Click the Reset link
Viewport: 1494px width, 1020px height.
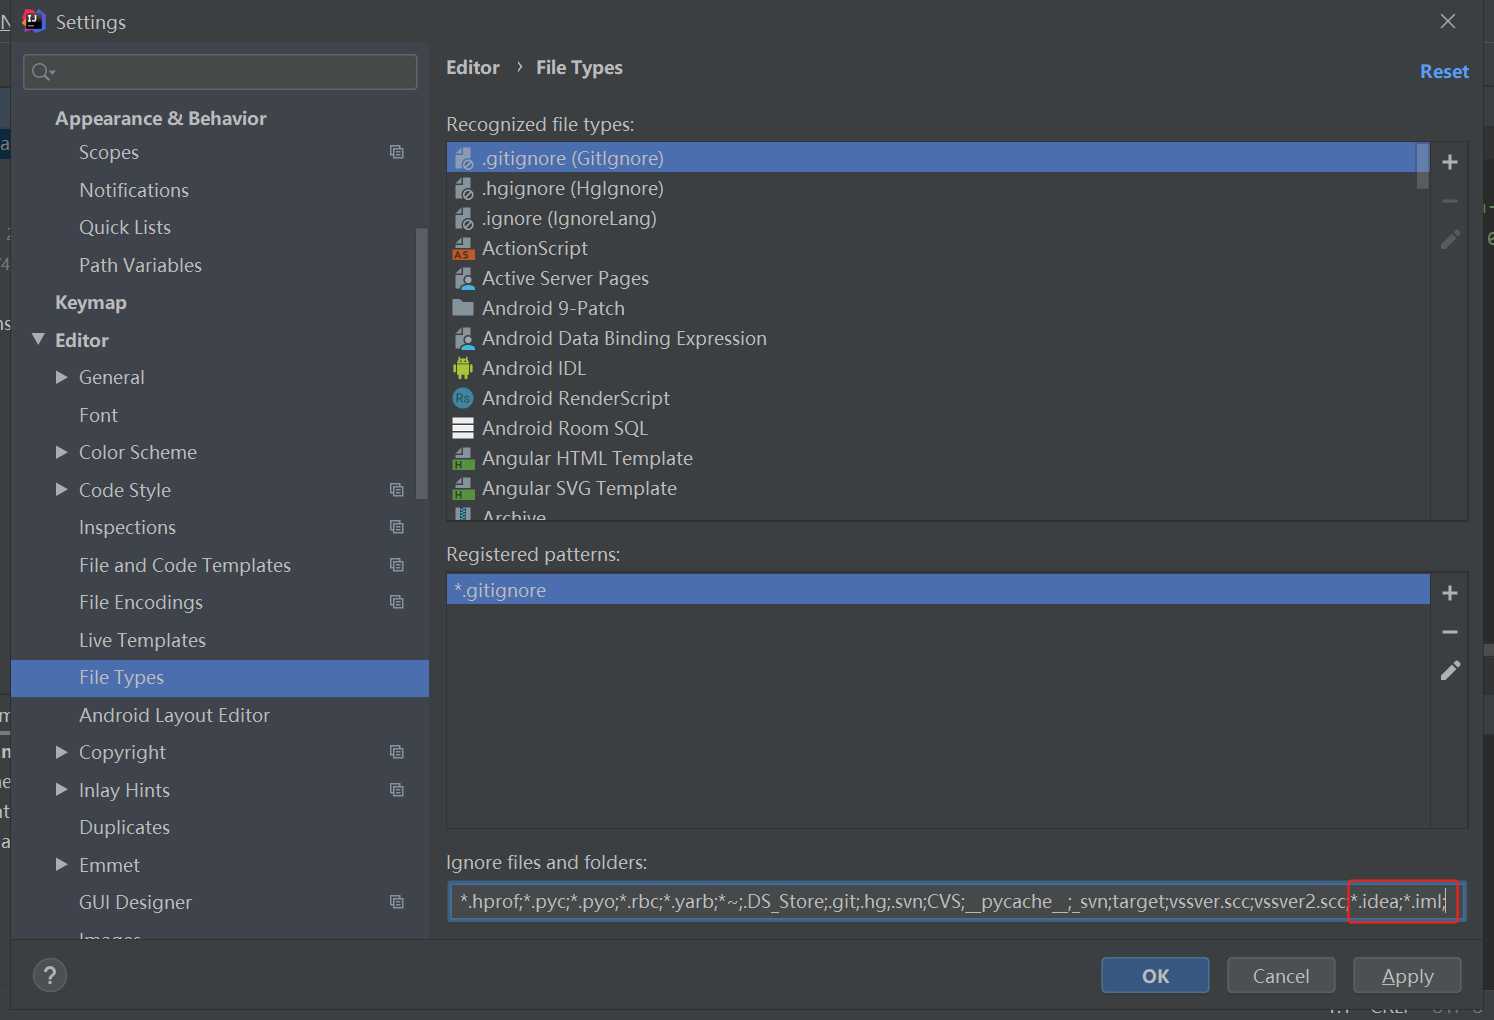[x=1444, y=71]
